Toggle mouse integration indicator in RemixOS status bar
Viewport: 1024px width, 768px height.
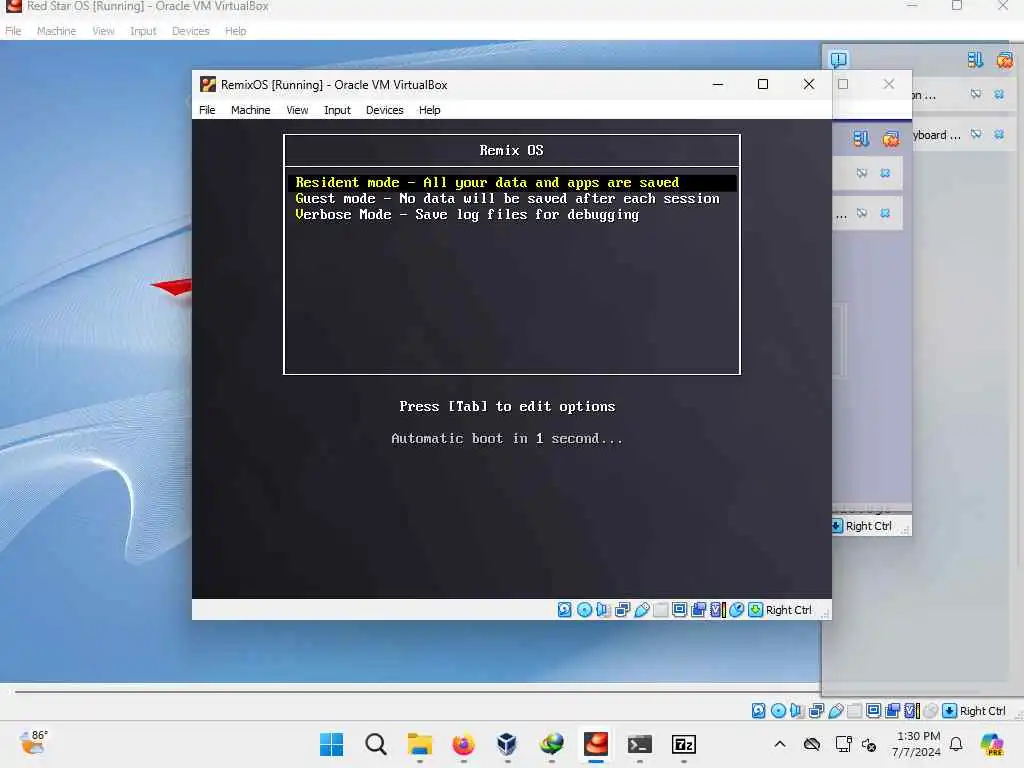point(737,610)
